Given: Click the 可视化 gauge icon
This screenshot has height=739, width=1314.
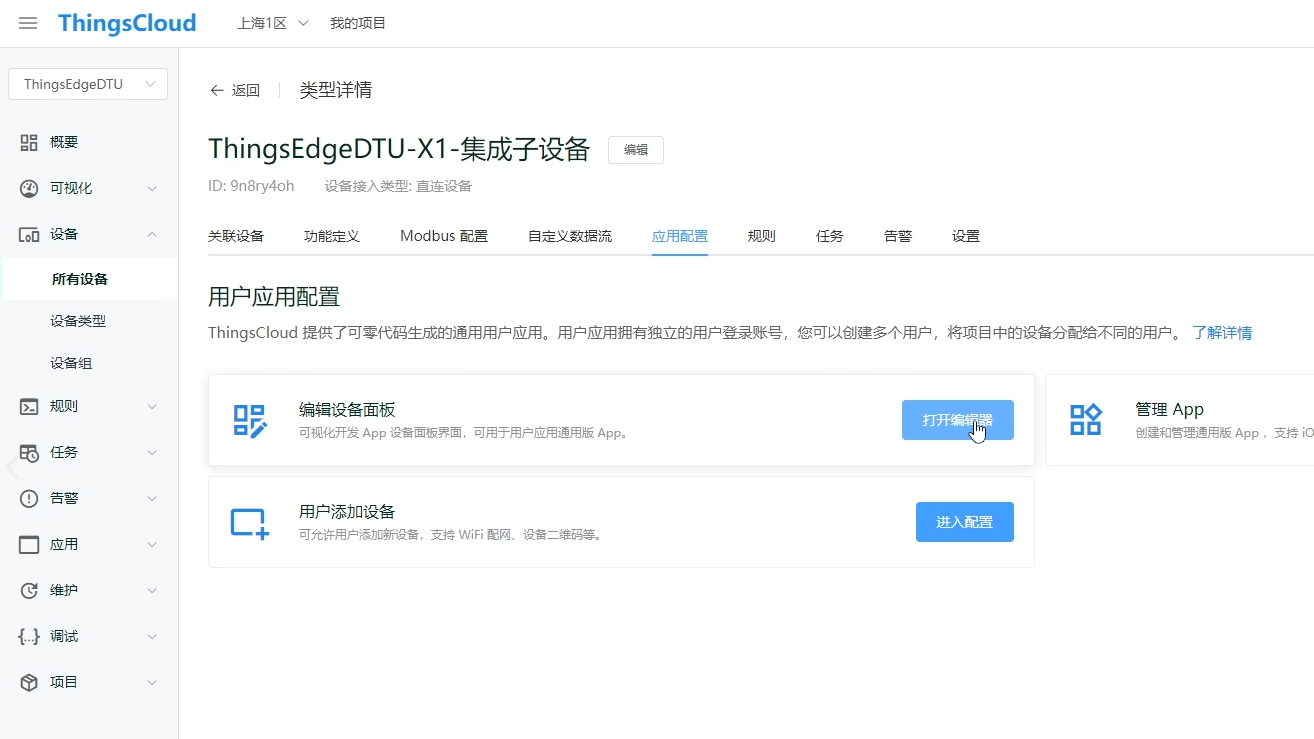Looking at the screenshot, I should [29, 188].
